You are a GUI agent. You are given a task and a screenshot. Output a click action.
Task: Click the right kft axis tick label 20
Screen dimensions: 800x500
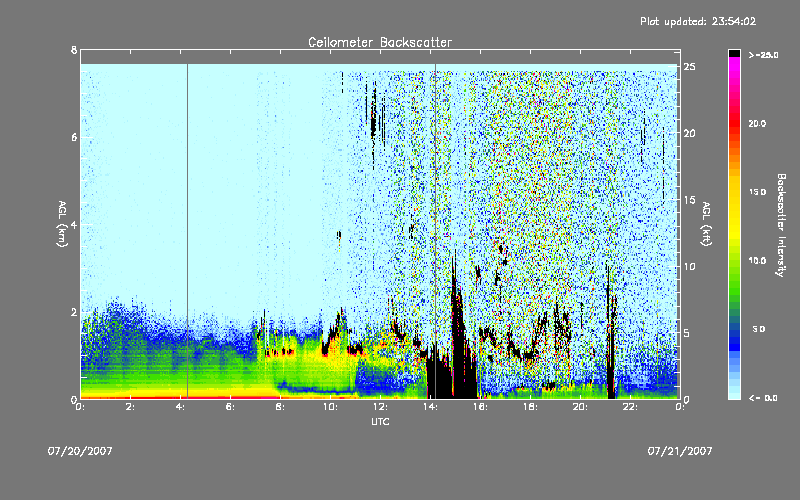coord(689,133)
